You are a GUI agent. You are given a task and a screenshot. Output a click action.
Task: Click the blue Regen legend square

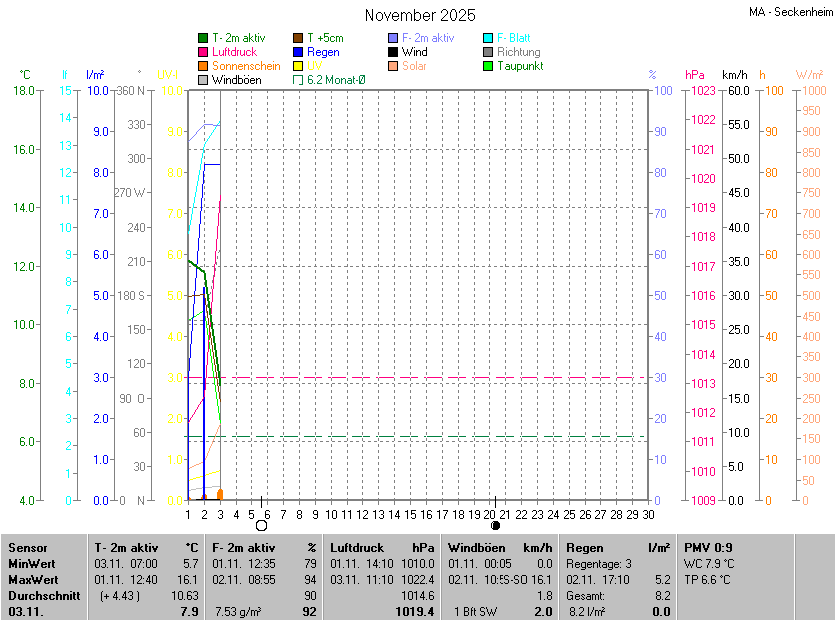(x=298, y=52)
